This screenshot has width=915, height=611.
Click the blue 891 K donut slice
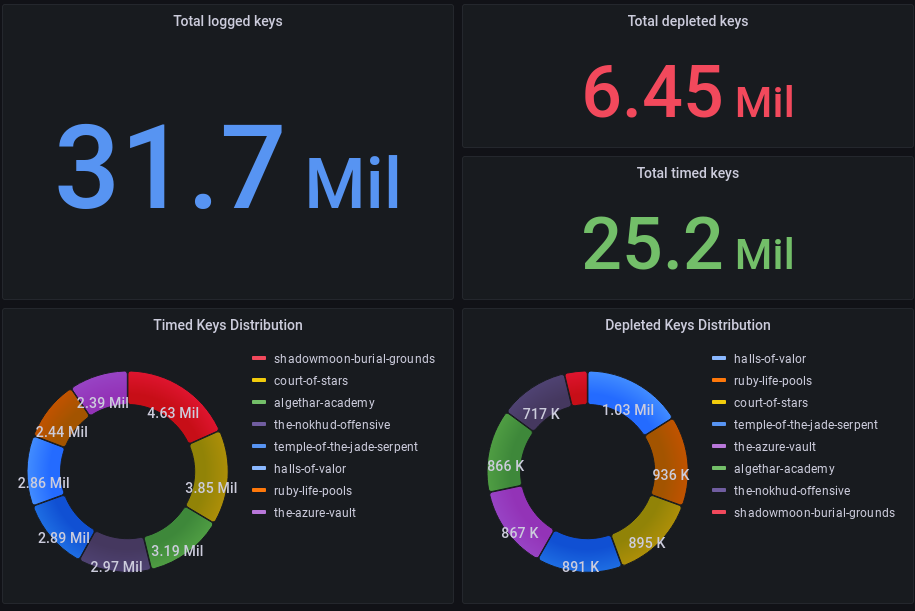579,553
